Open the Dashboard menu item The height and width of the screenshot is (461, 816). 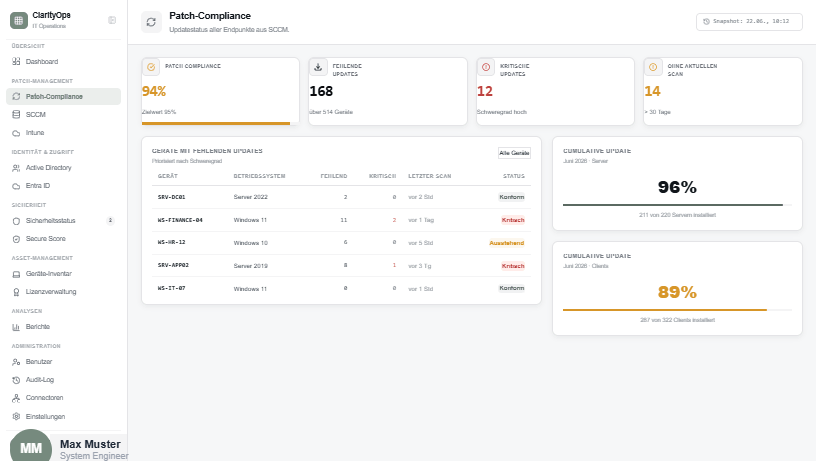point(63,61)
